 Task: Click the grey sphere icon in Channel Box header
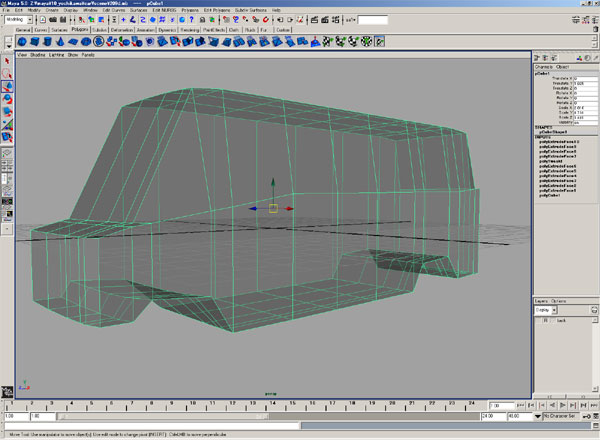tap(588, 58)
